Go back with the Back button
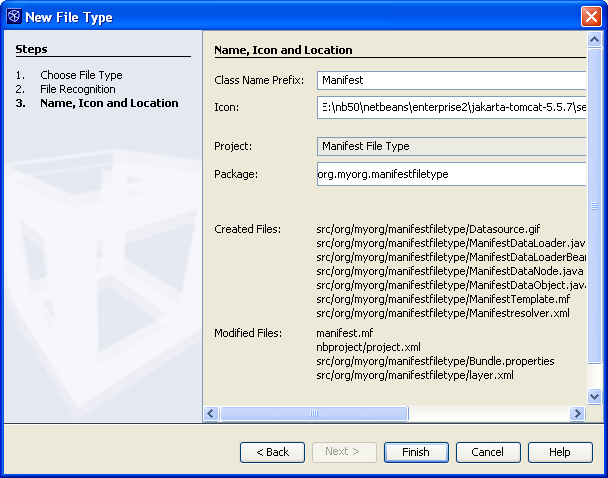The image size is (608, 478). [272, 452]
